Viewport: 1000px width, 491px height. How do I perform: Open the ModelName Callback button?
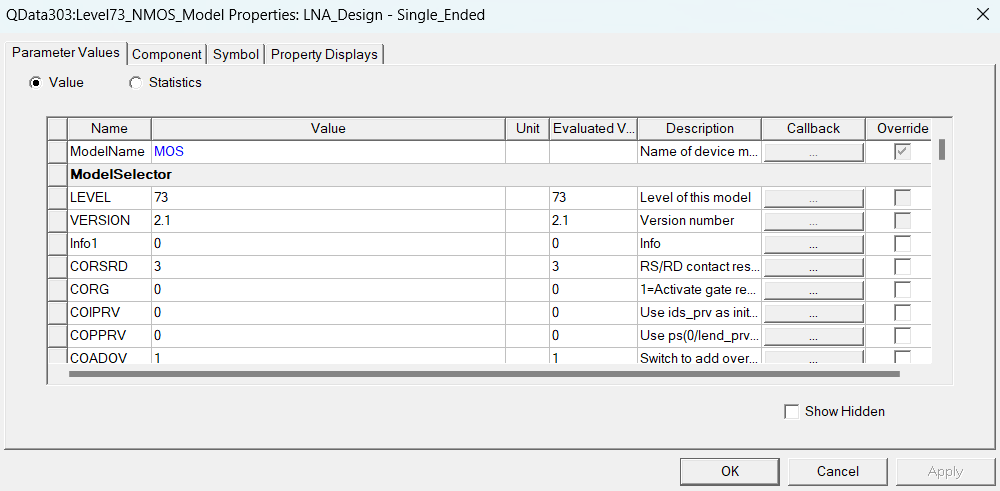[813, 152]
